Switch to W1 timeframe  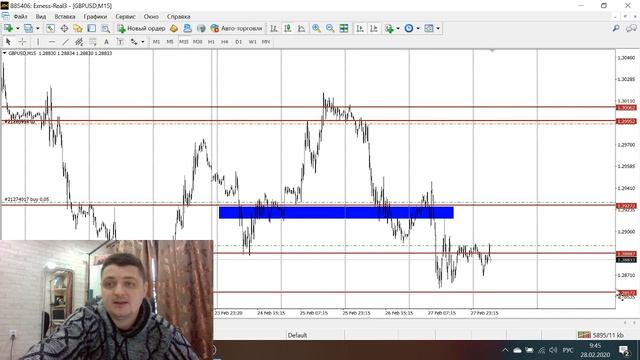[253, 42]
